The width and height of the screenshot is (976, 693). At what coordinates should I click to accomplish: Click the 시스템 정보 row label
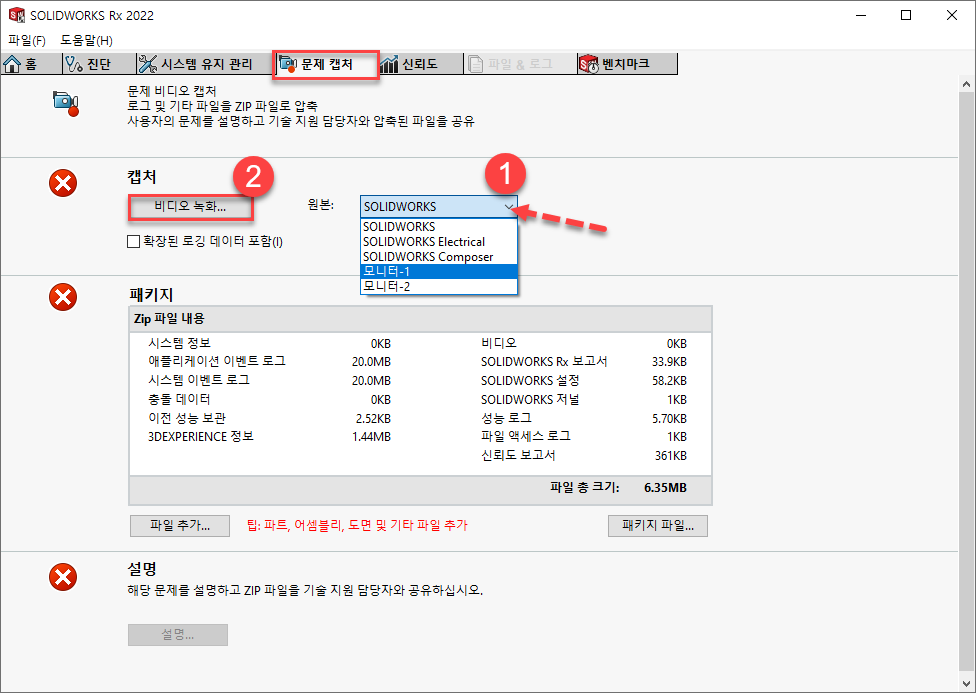pyautogui.click(x=179, y=343)
